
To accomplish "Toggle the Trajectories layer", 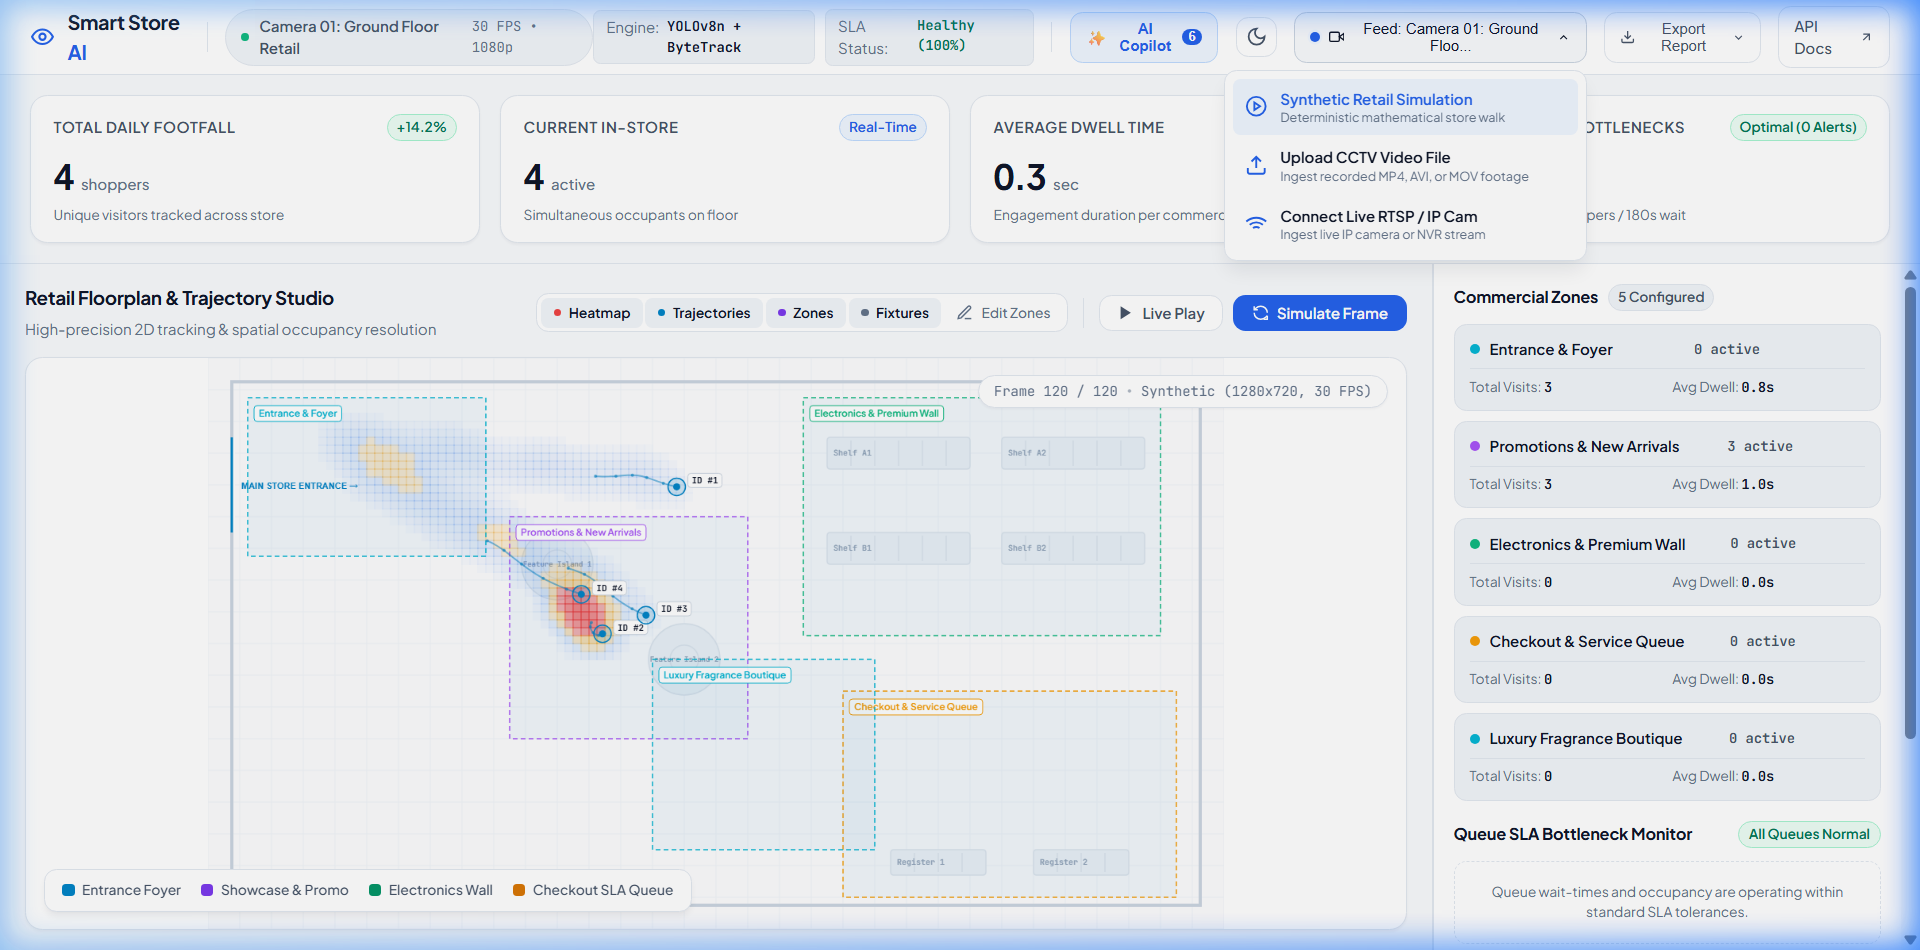I will [x=704, y=313].
